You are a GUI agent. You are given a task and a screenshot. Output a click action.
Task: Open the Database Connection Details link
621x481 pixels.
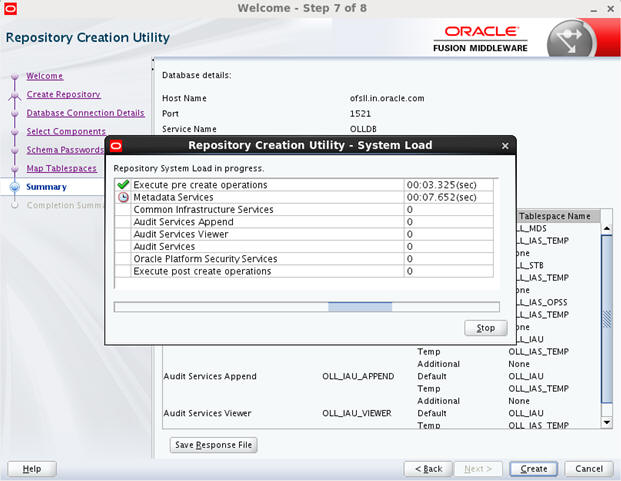tap(85, 113)
